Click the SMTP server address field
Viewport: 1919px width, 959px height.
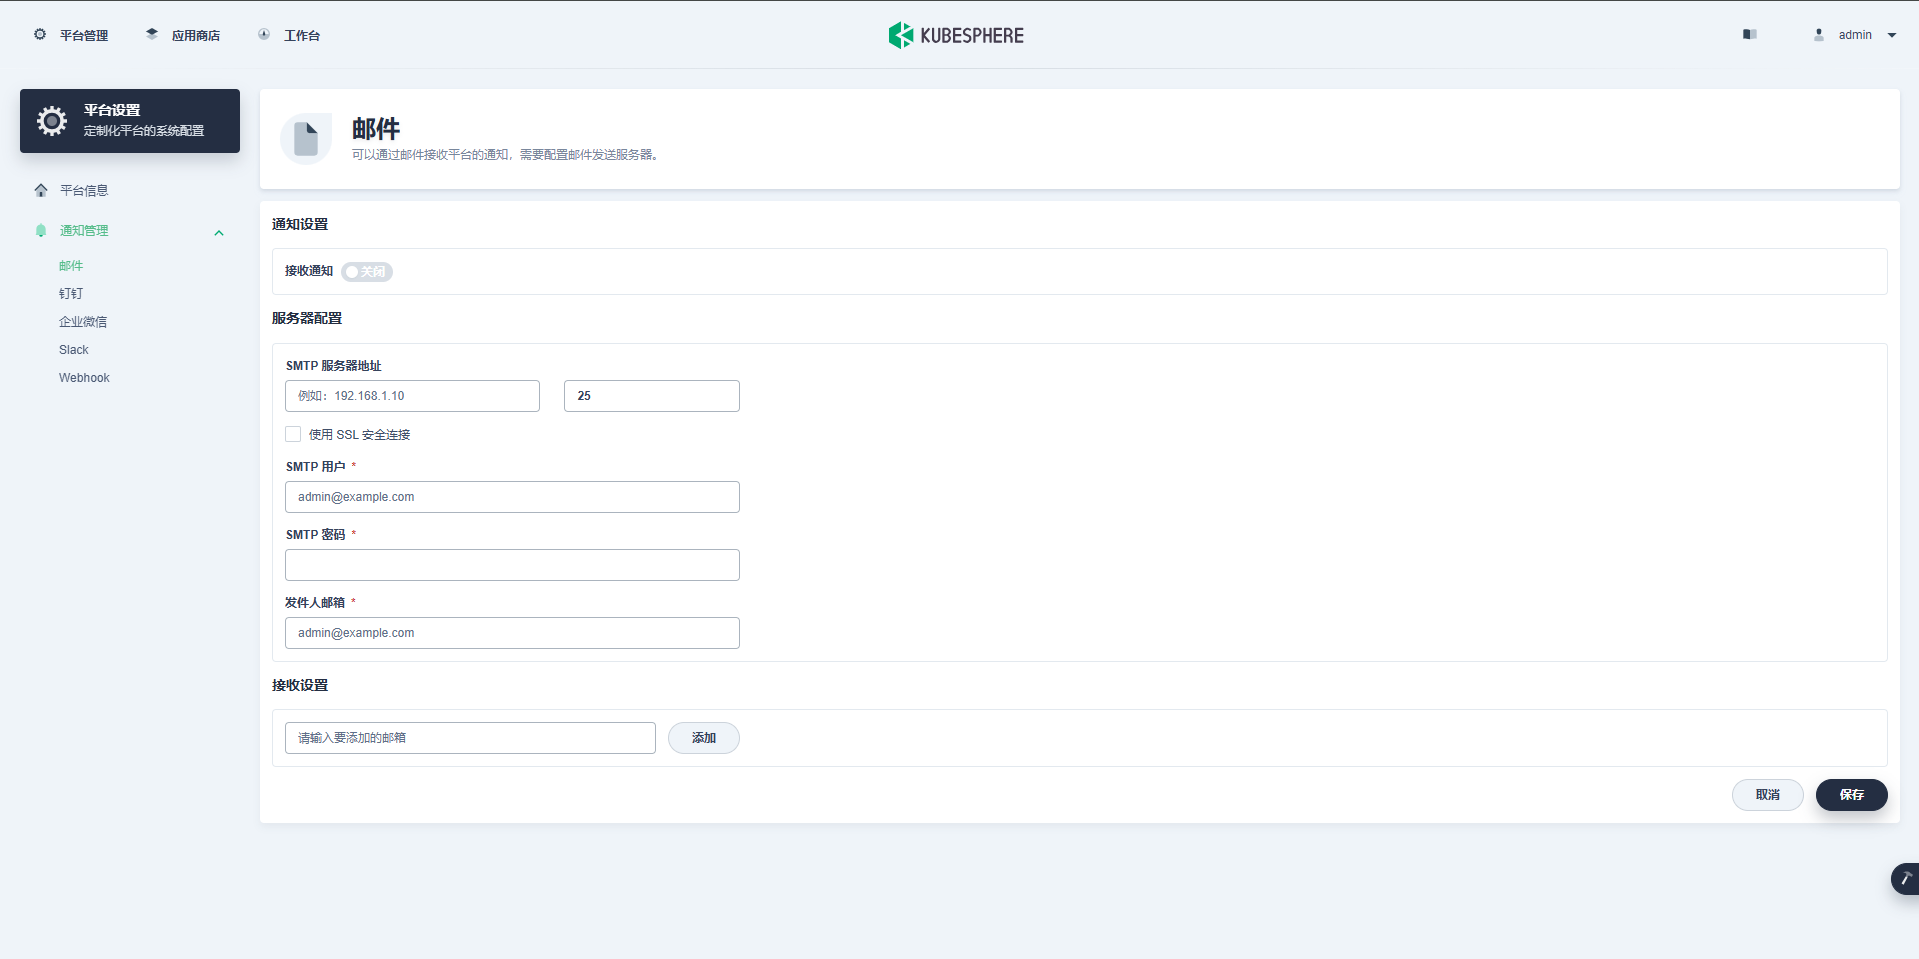pyautogui.click(x=412, y=396)
